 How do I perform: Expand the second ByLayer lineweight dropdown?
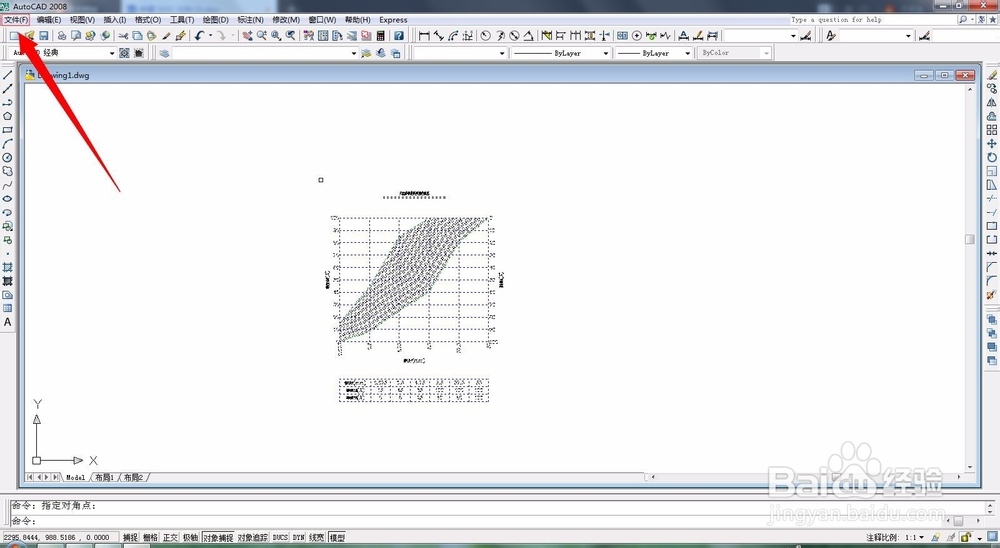click(687, 53)
